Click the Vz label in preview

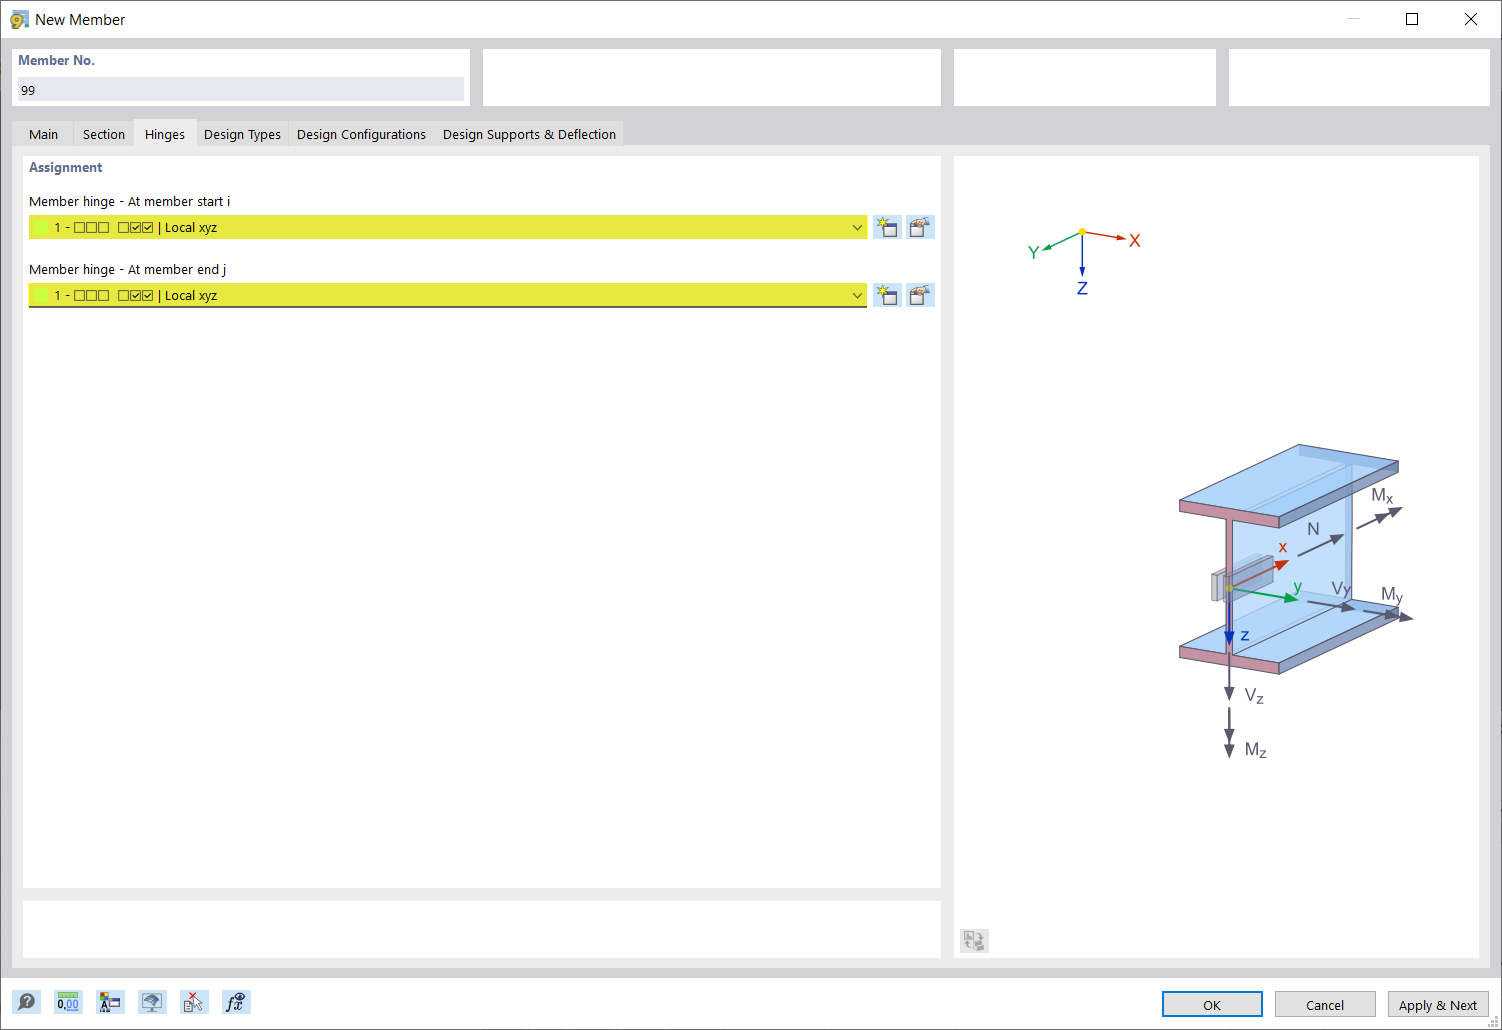[1254, 695]
